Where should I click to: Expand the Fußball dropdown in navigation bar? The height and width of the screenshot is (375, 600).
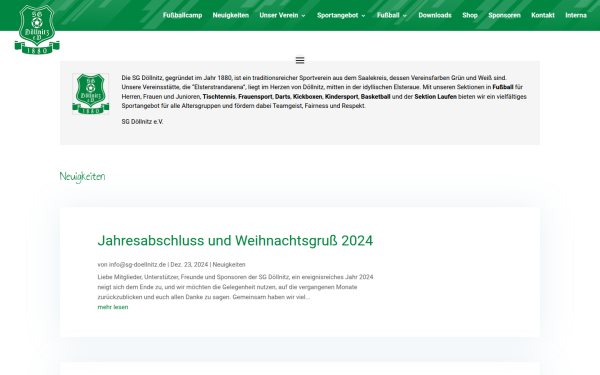(x=391, y=15)
